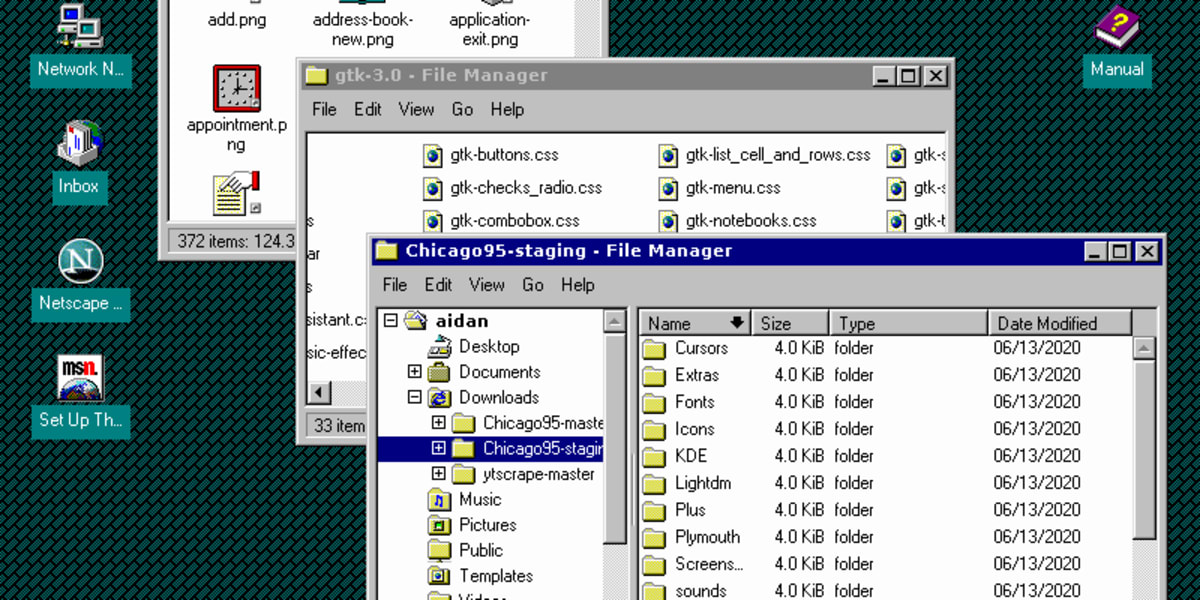Click the 372 items status bar text

(237, 241)
